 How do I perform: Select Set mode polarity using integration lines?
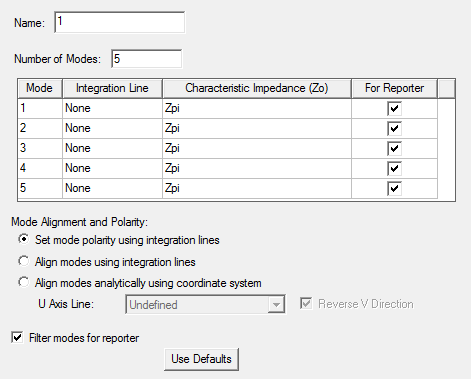pos(24,239)
